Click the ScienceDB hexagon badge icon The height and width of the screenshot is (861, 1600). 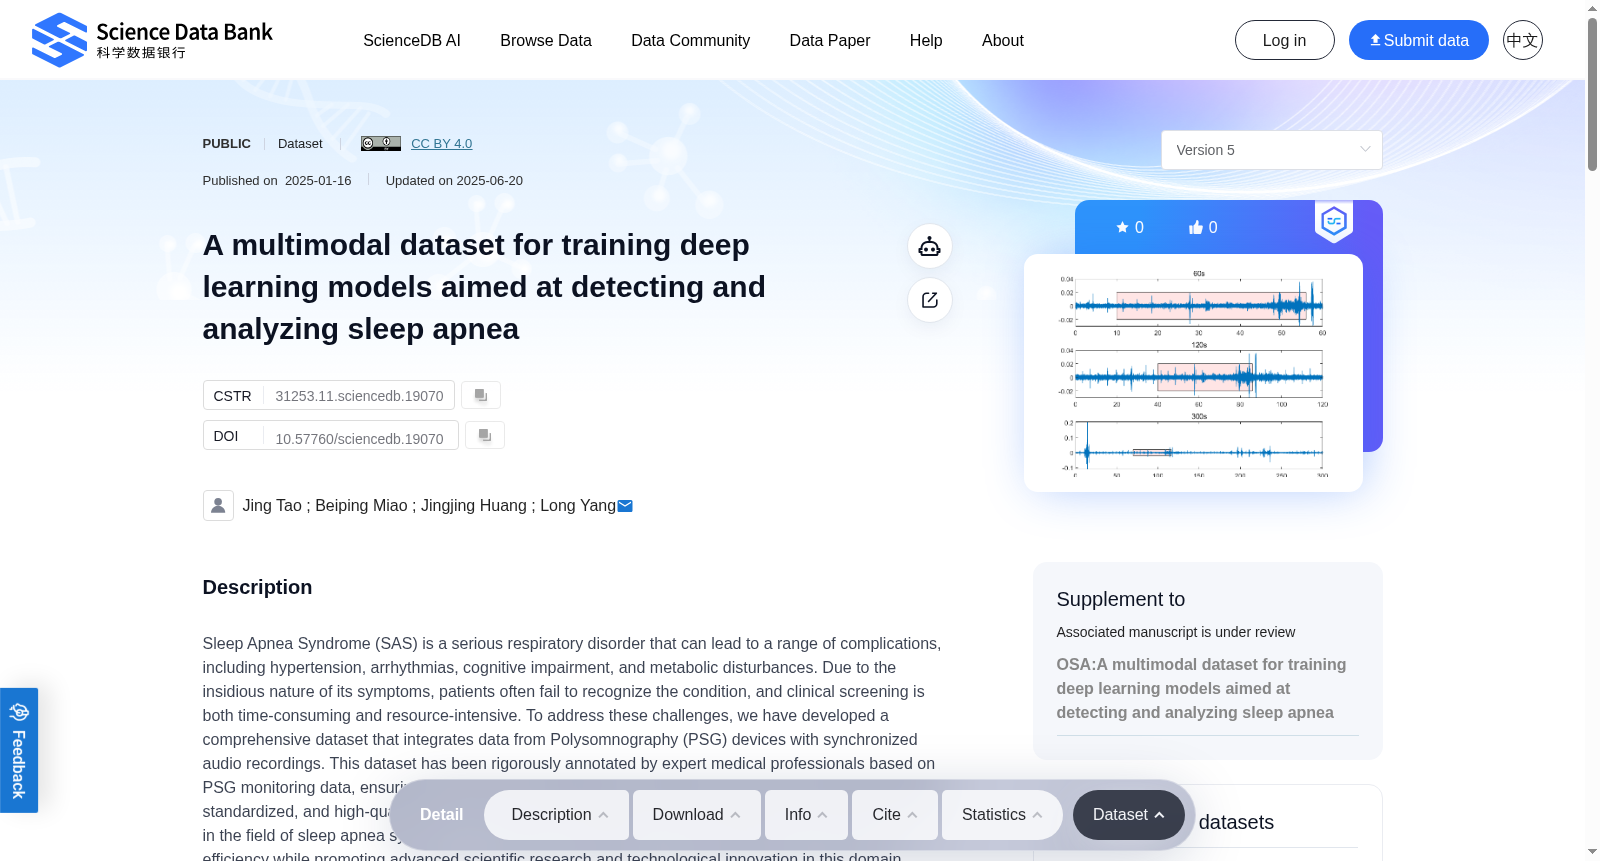[1334, 221]
